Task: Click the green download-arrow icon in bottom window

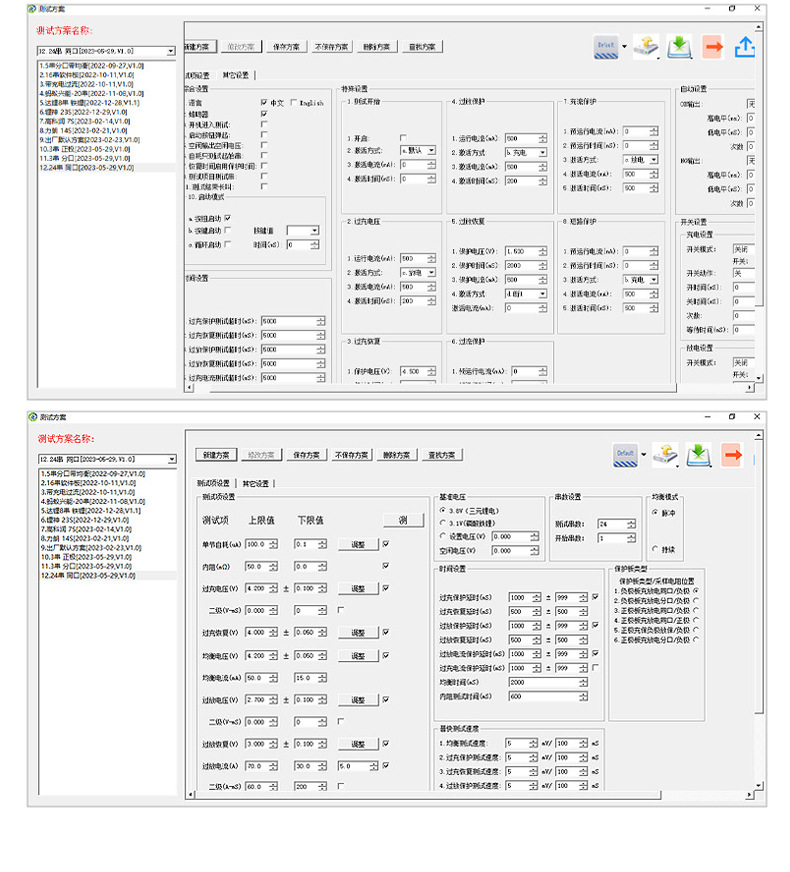Action: click(699, 455)
